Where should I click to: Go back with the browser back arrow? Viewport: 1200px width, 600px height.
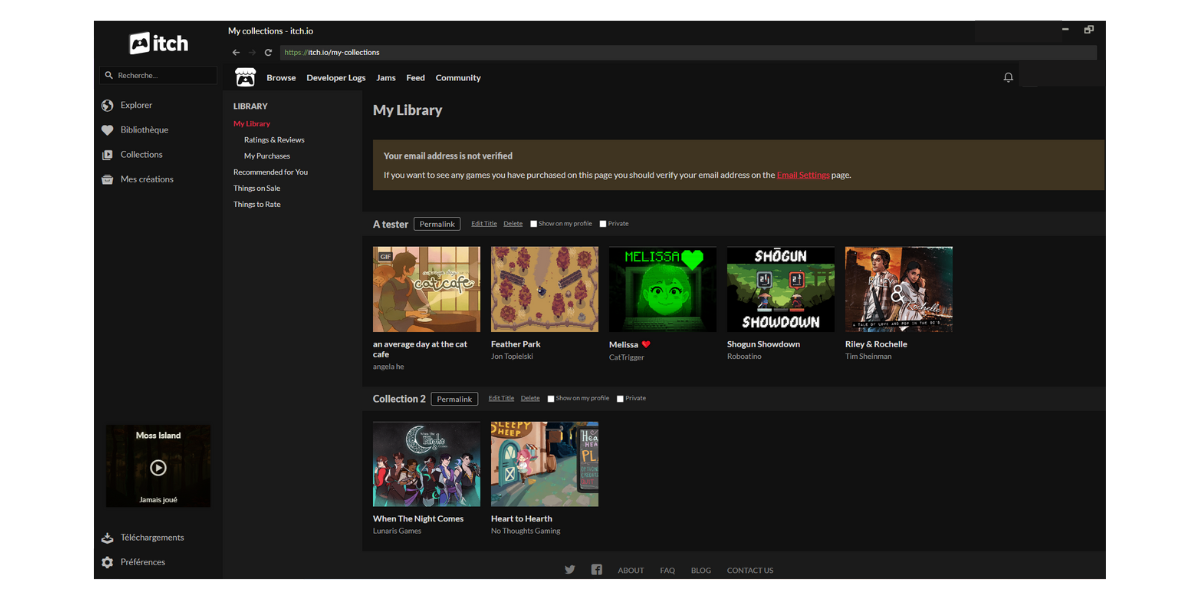tap(236, 52)
